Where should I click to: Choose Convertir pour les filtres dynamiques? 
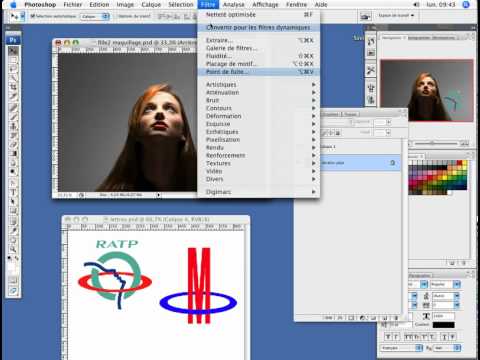point(259,28)
